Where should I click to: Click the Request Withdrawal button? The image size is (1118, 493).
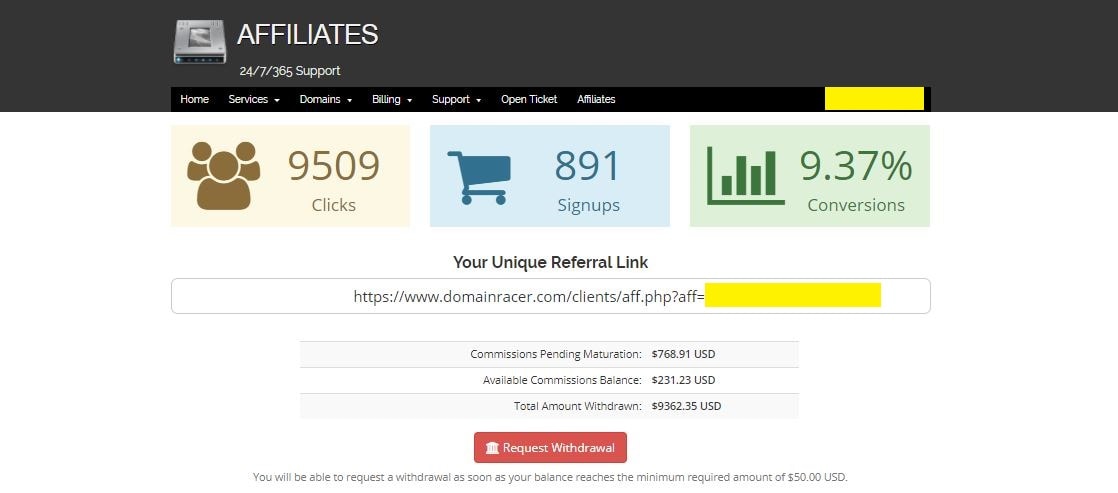point(550,447)
